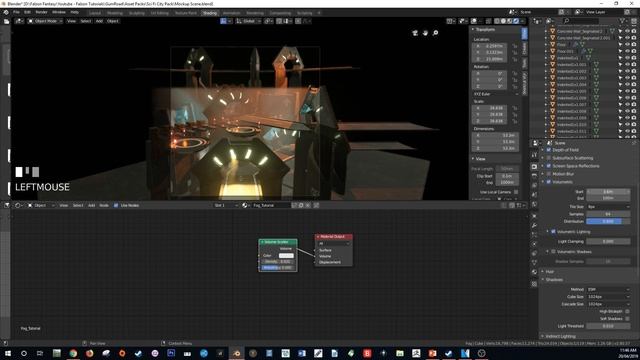Edit the Scale Z field
This screenshot has height=360, width=640.
coord(489,121)
